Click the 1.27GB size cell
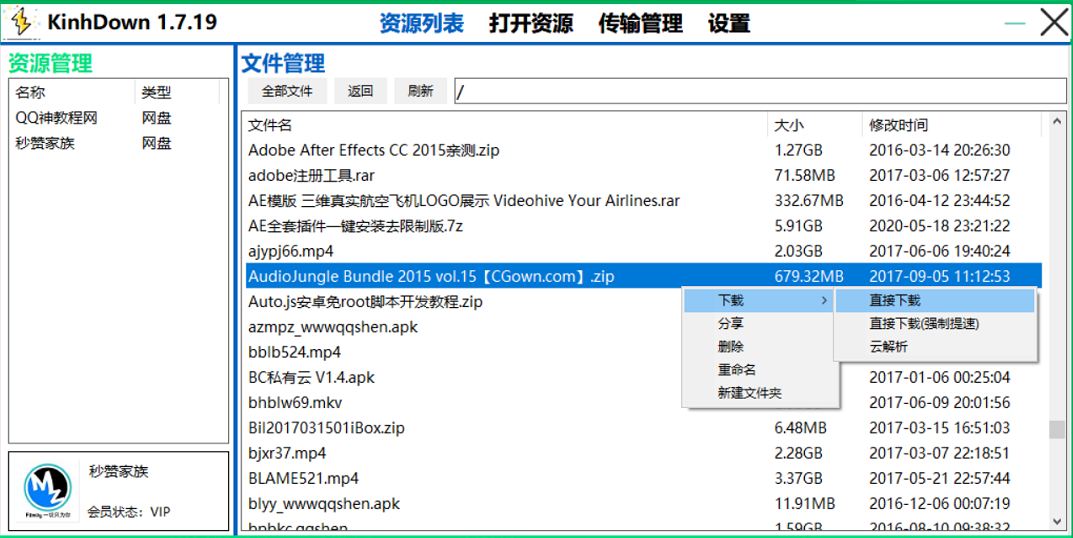 (798, 150)
